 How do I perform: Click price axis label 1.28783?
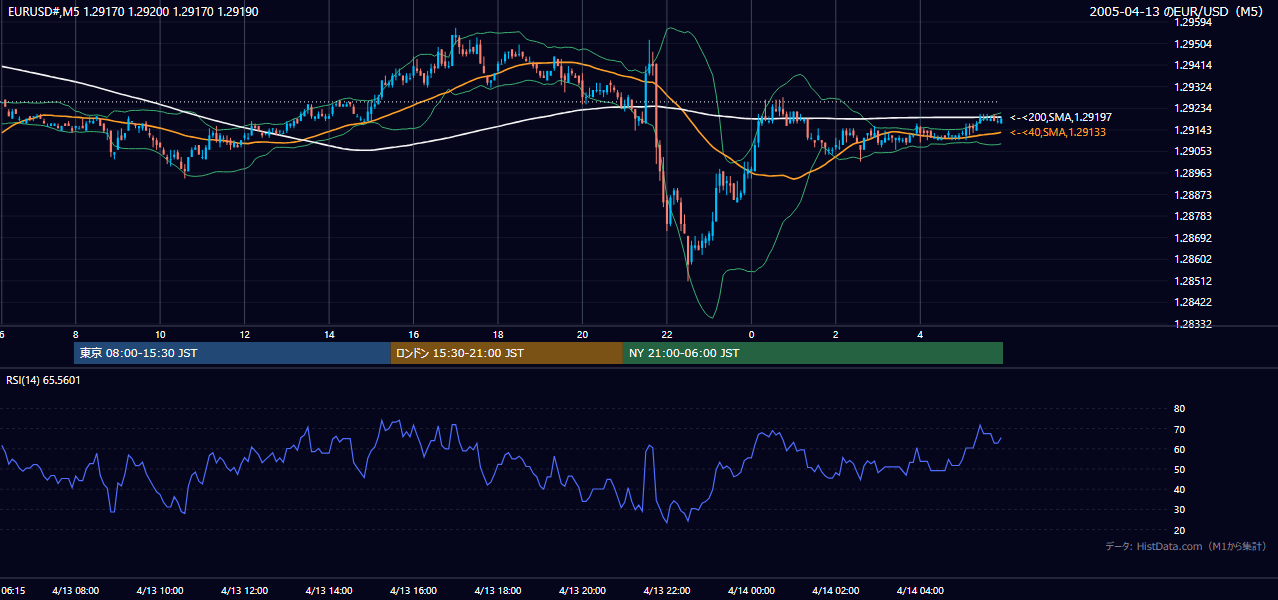tap(1192, 216)
